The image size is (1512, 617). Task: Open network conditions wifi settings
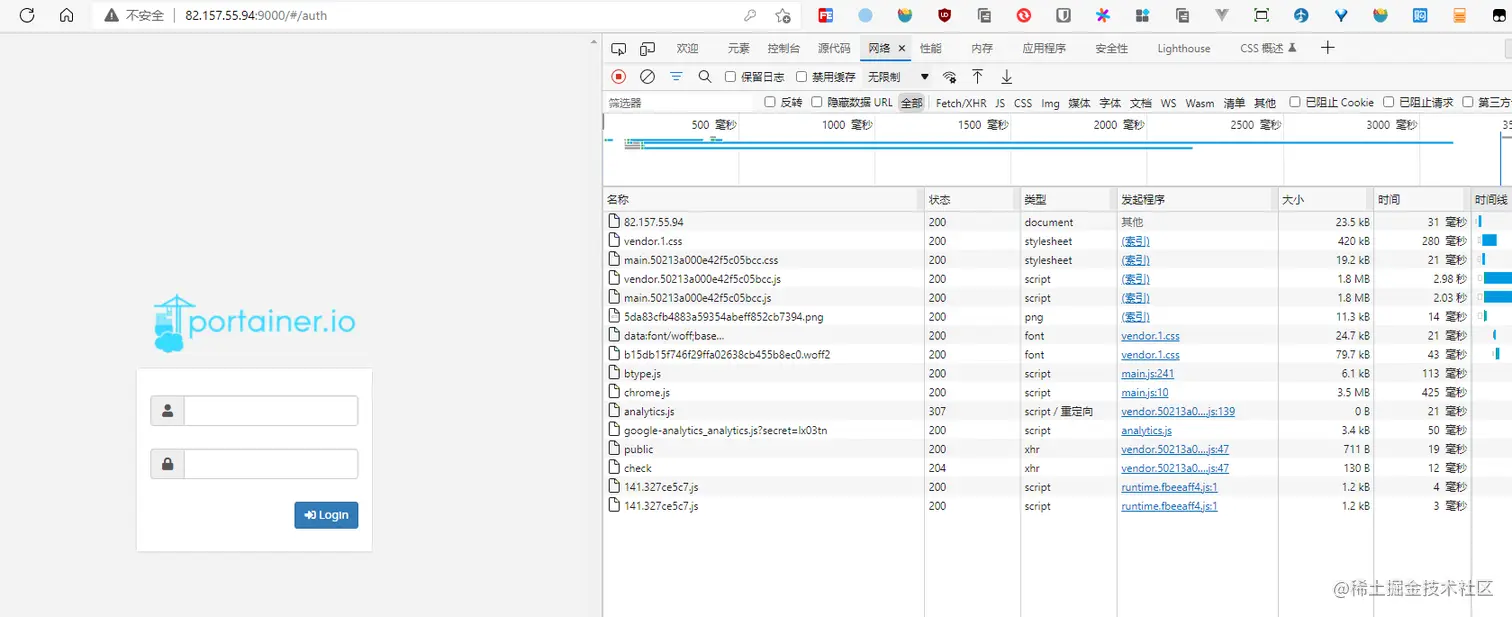click(950, 77)
